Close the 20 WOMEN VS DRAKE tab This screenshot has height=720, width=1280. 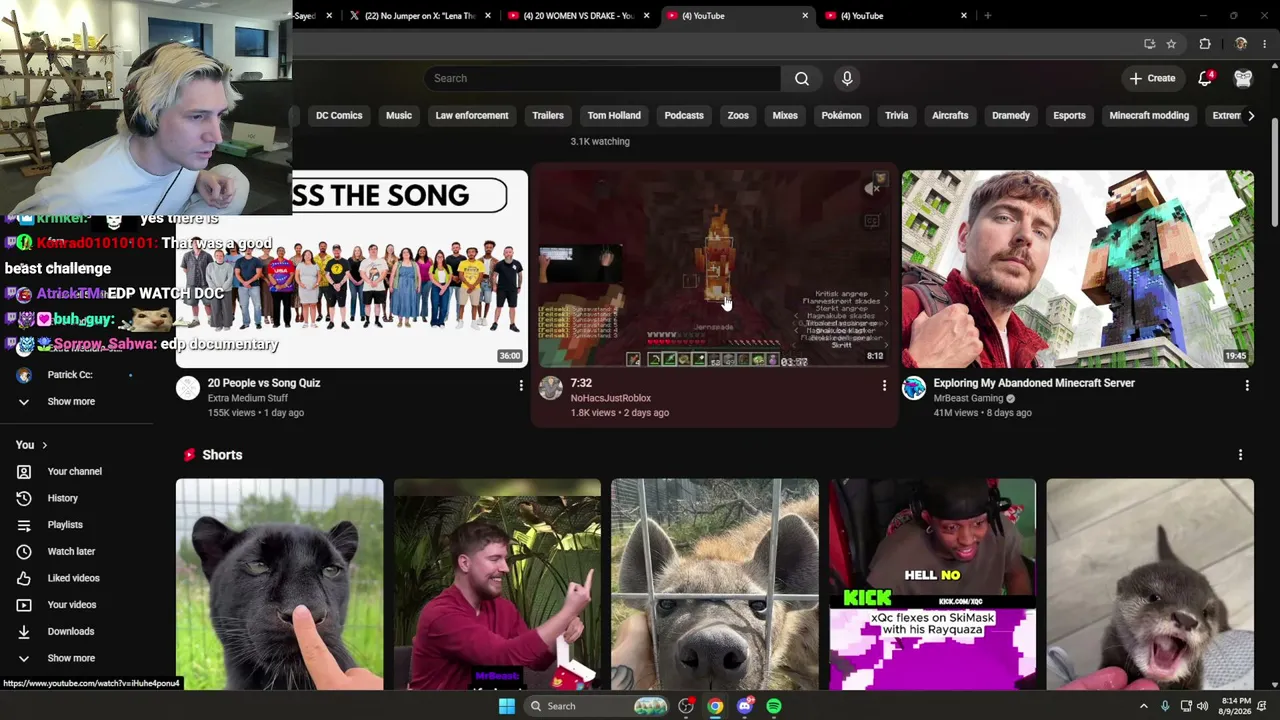[646, 15]
